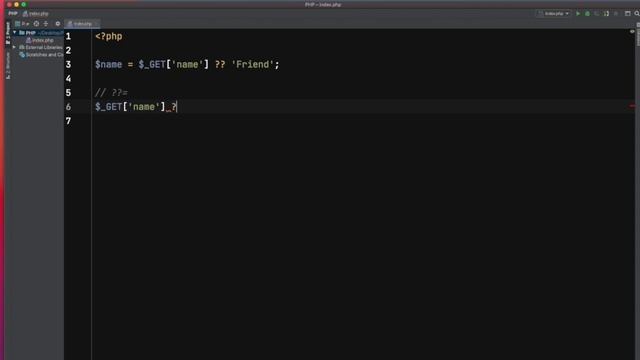This screenshot has width=640, height=360.
Task: Select index.php in the project tree
Action: tap(40, 40)
